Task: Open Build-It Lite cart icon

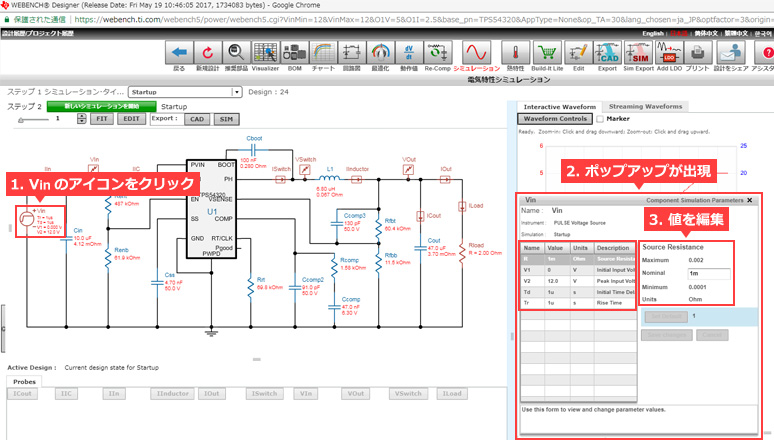Action: click(547, 52)
